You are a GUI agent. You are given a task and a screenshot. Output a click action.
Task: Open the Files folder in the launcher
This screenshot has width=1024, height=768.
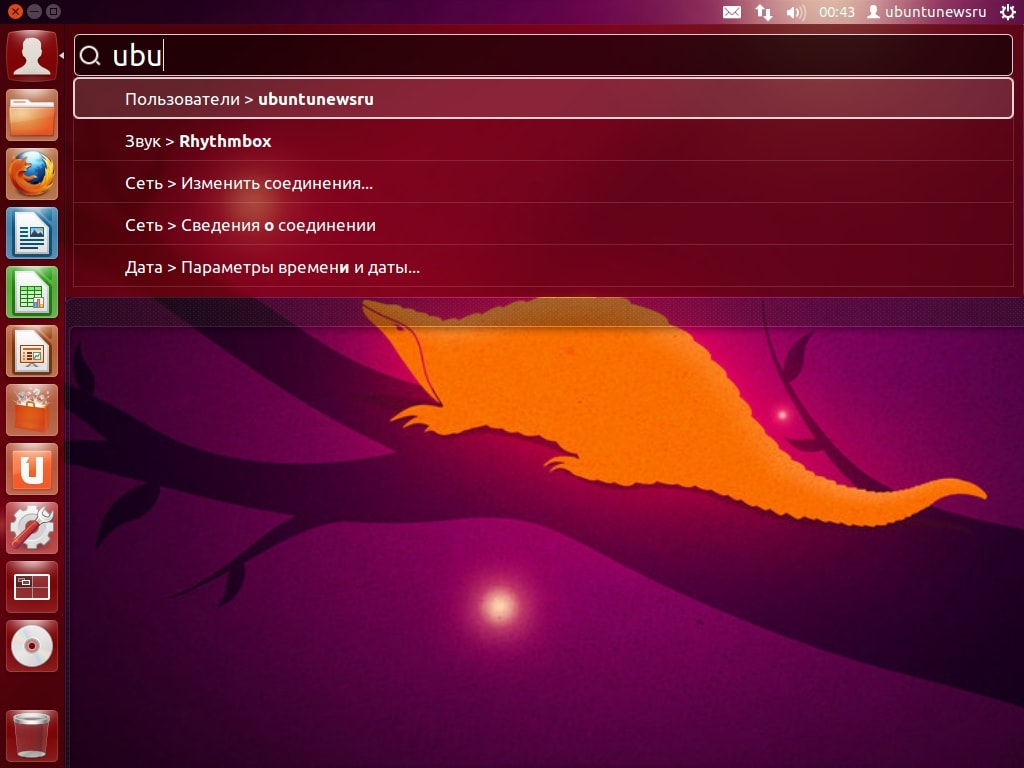(32, 115)
